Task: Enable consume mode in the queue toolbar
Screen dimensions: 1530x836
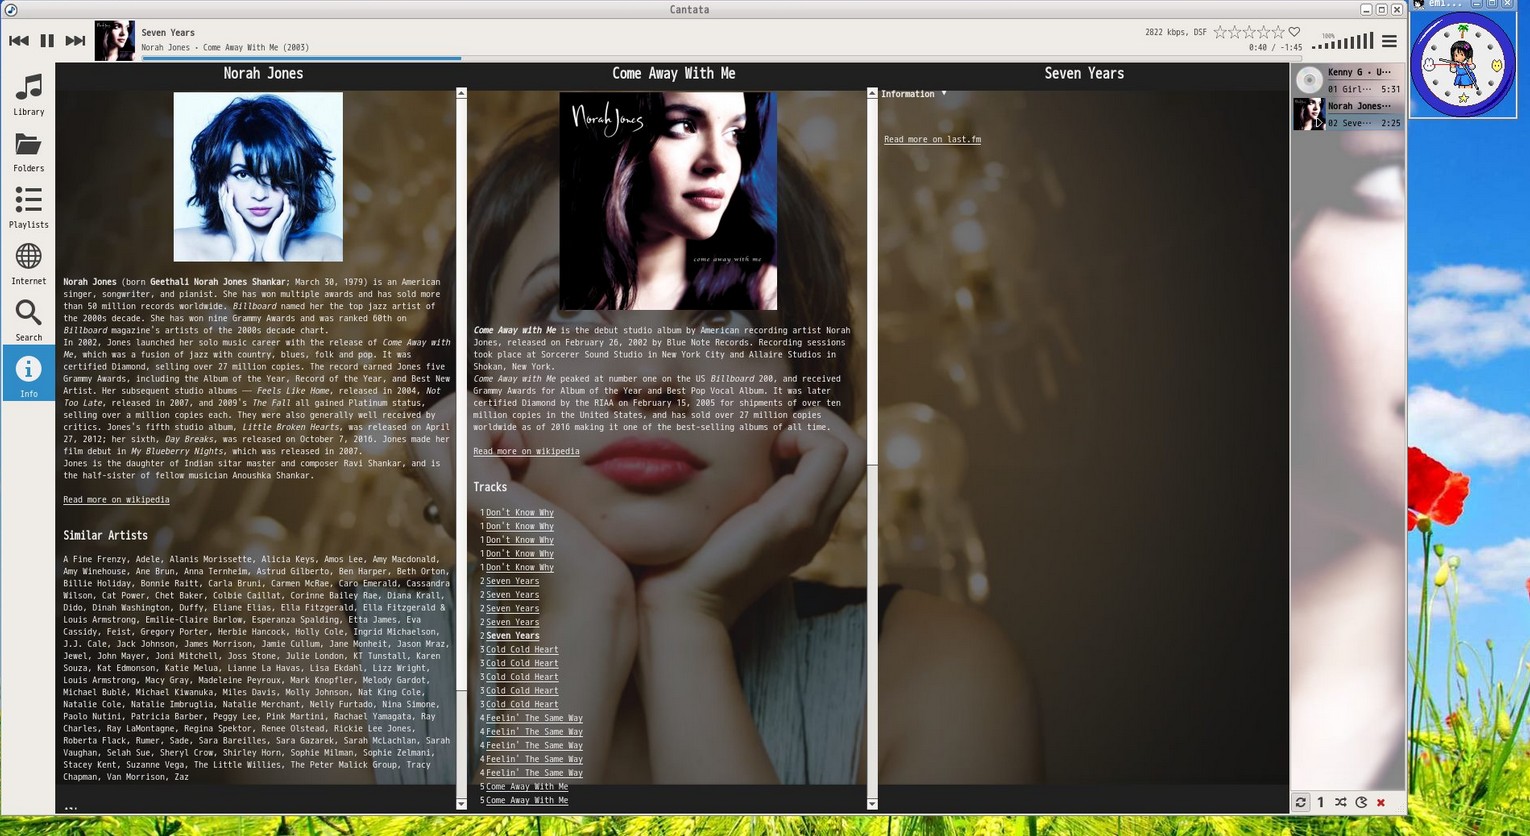Action: 1360,802
